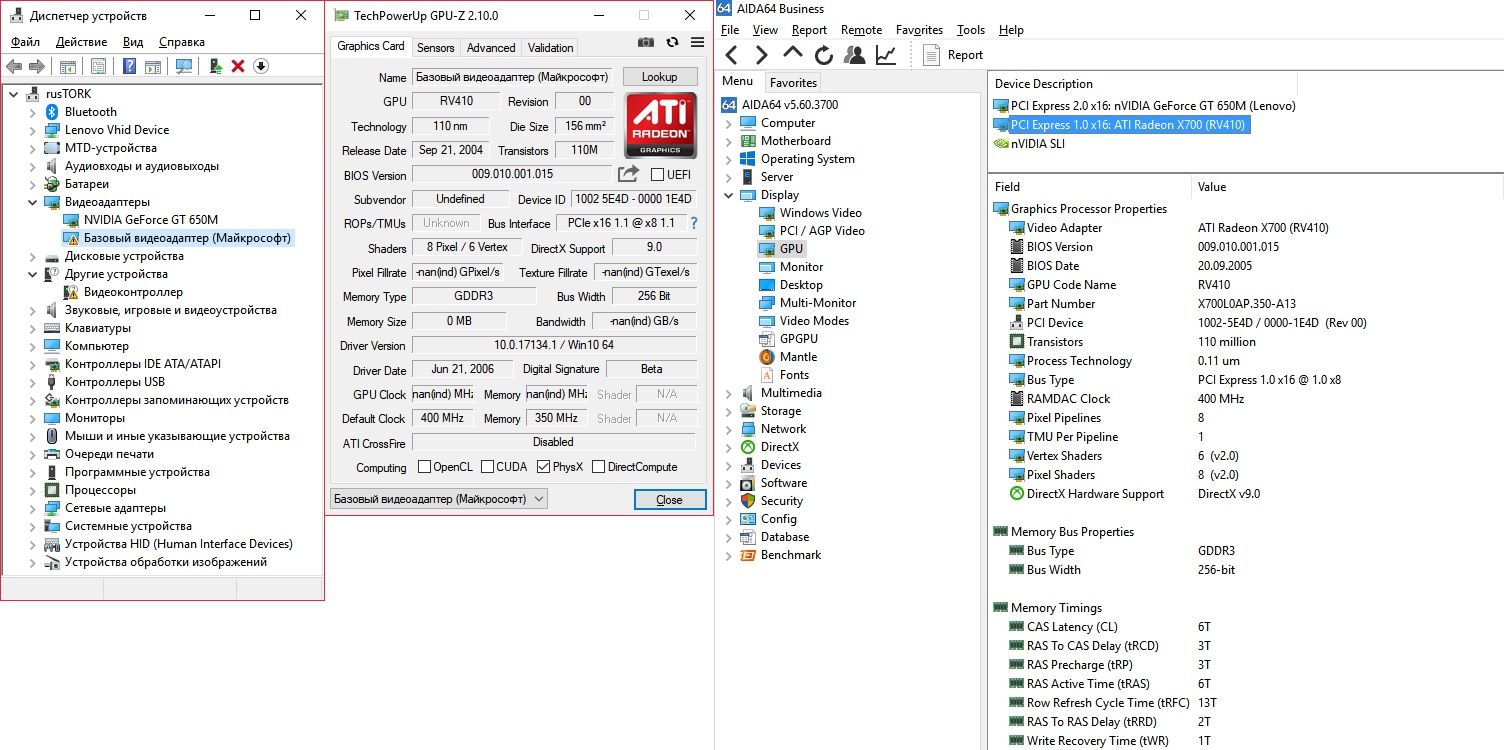Image resolution: width=1504 pixels, height=750 pixels.
Task: Click Device Manager back arrow icon
Action: (14, 66)
